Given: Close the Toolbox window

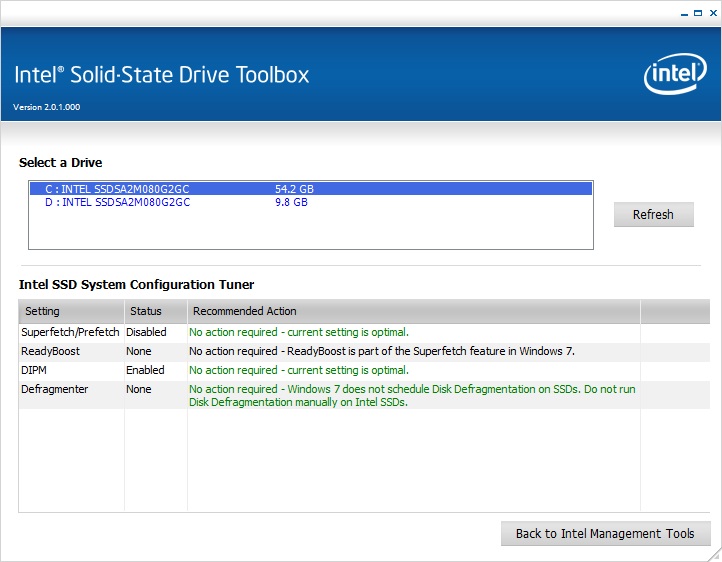Looking at the screenshot, I should [x=713, y=13].
